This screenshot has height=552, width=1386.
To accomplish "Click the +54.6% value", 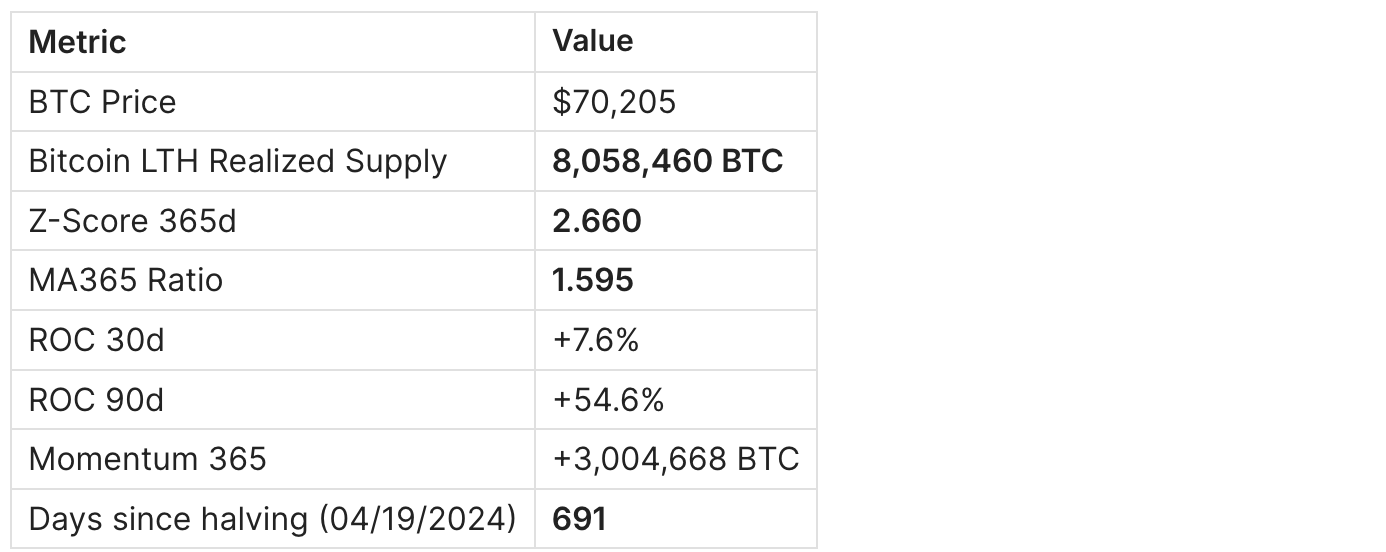I will coord(608,400).
